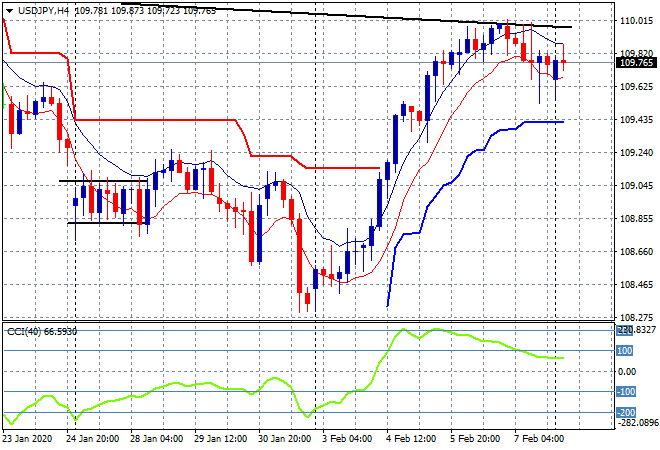Click the 30 Jan 20:00 time label
Screen dimensions: 660x450
click(x=284, y=439)
